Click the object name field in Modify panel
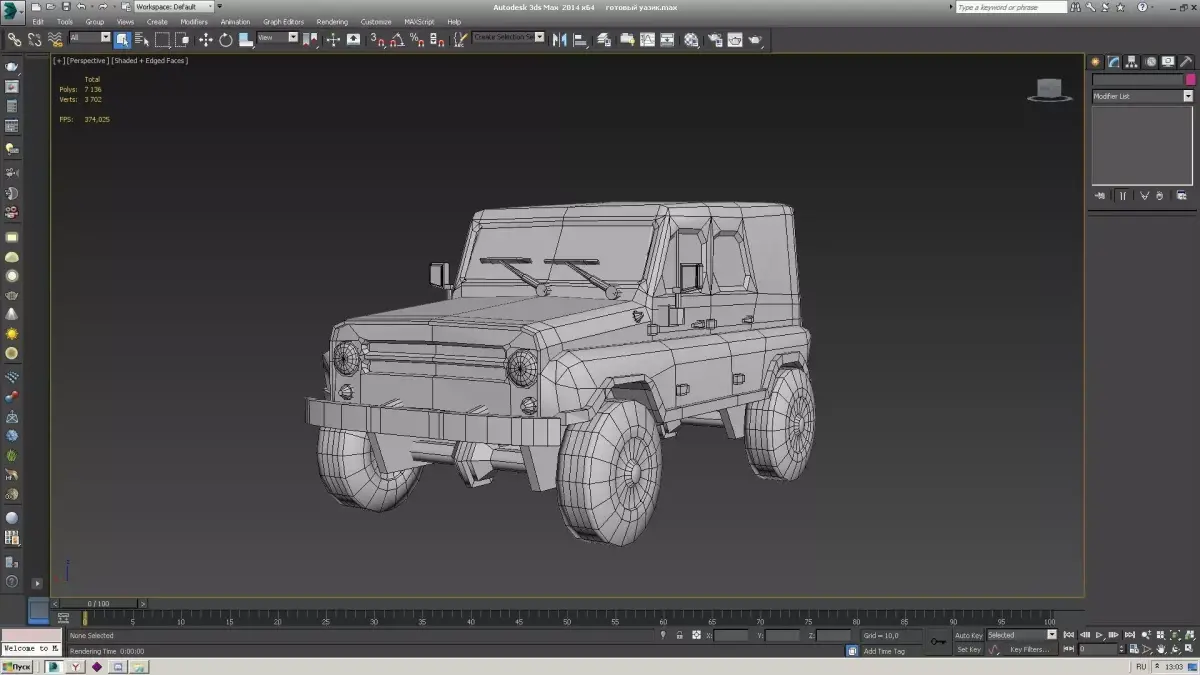Screen dimensions: 1200x675 click(1137, 80)
